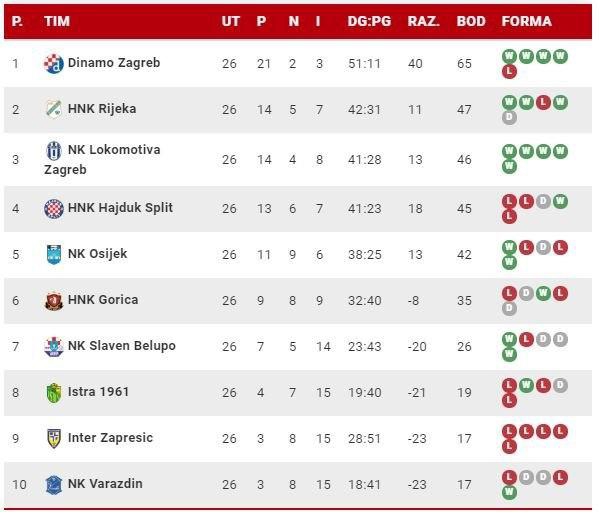Click the Inter Zapresic club crest
600x518 pixels.
tap(53, 438)
